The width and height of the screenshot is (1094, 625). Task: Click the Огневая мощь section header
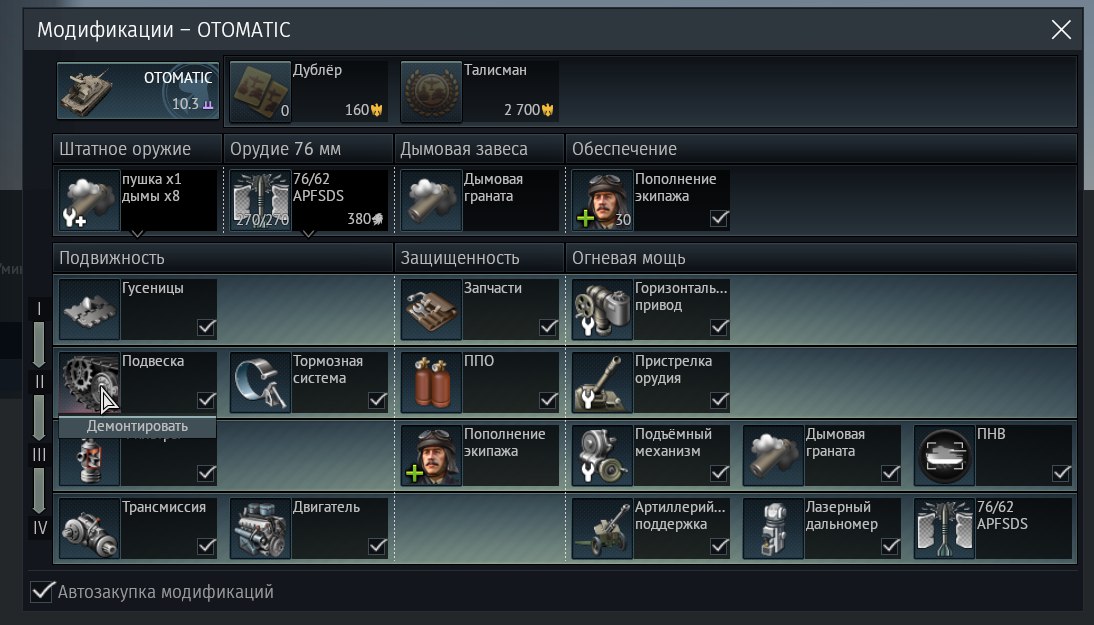point(821,258)
